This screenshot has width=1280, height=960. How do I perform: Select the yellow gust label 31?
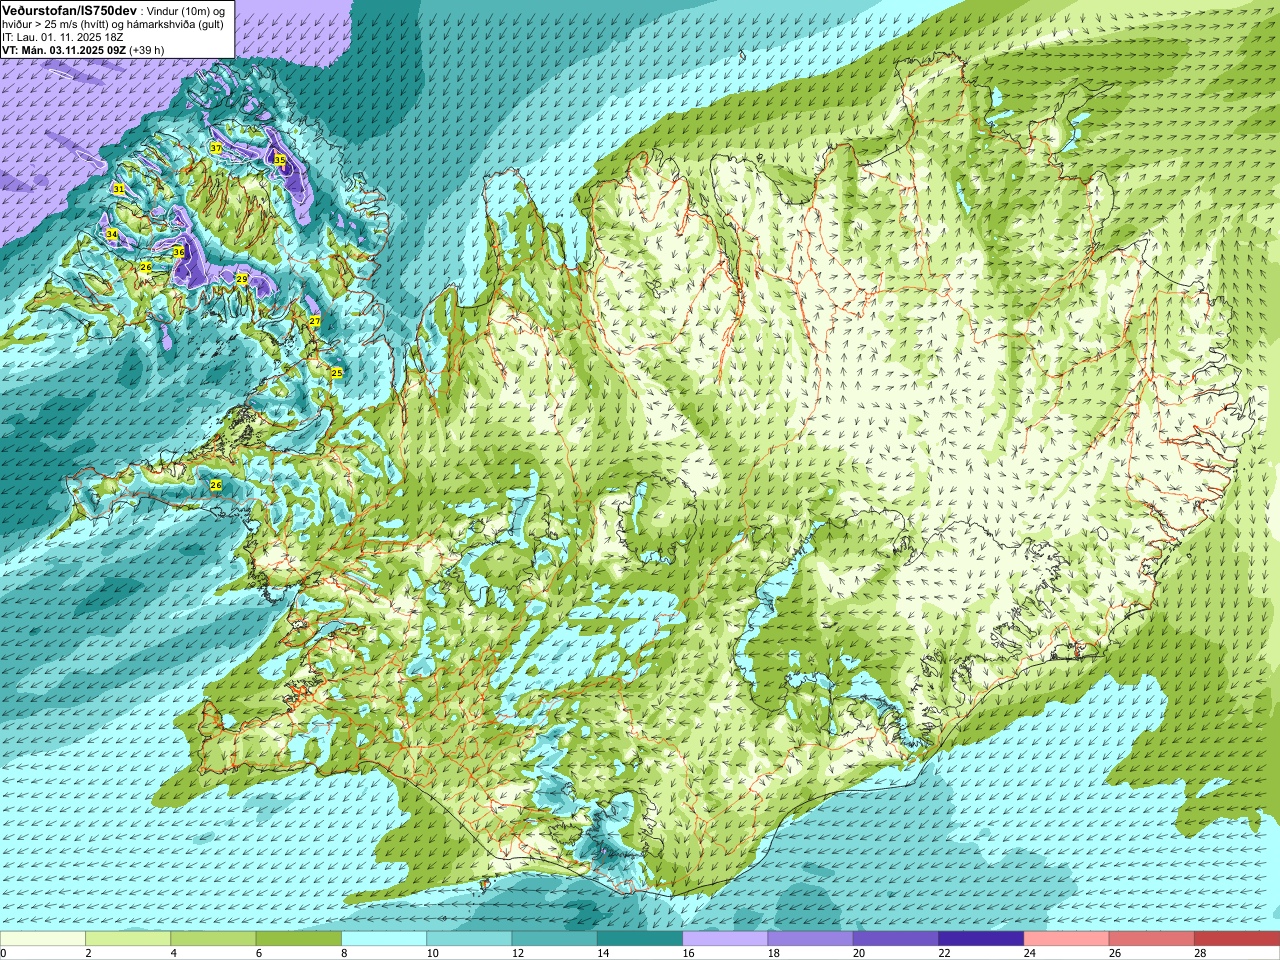click(118, 189)
